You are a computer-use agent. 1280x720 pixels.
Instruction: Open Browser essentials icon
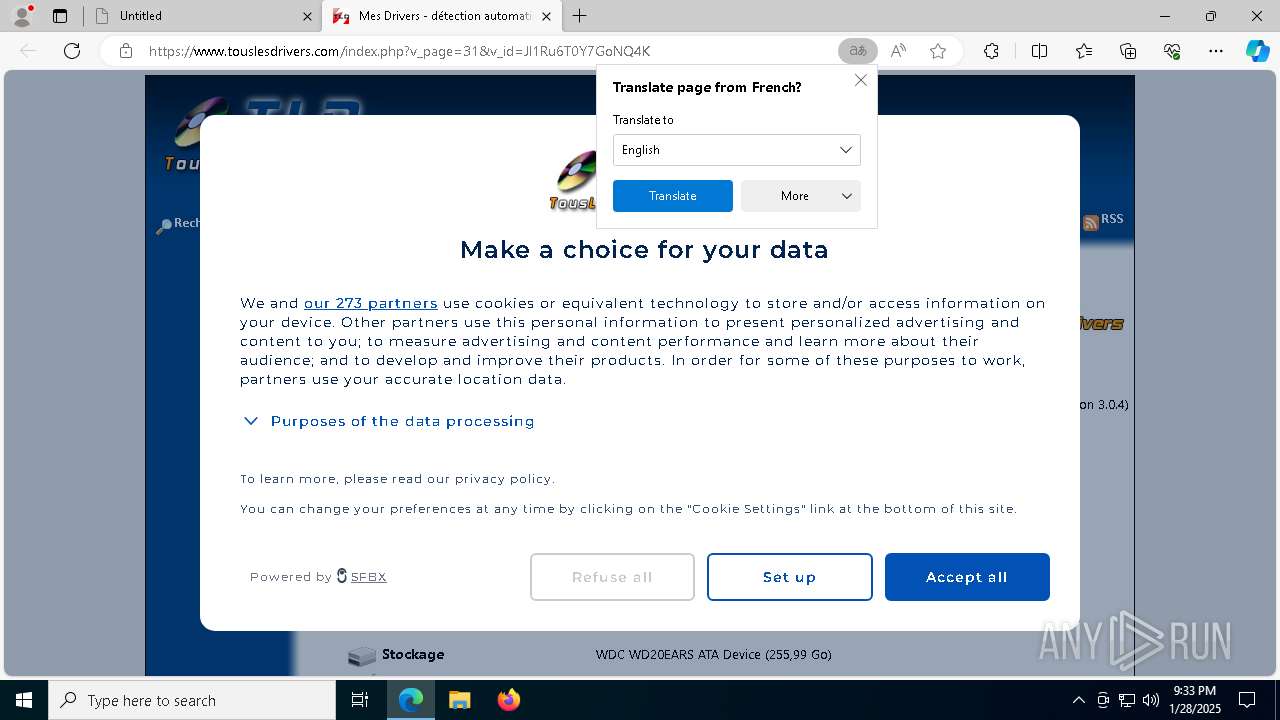click(x=1172, y=51)
